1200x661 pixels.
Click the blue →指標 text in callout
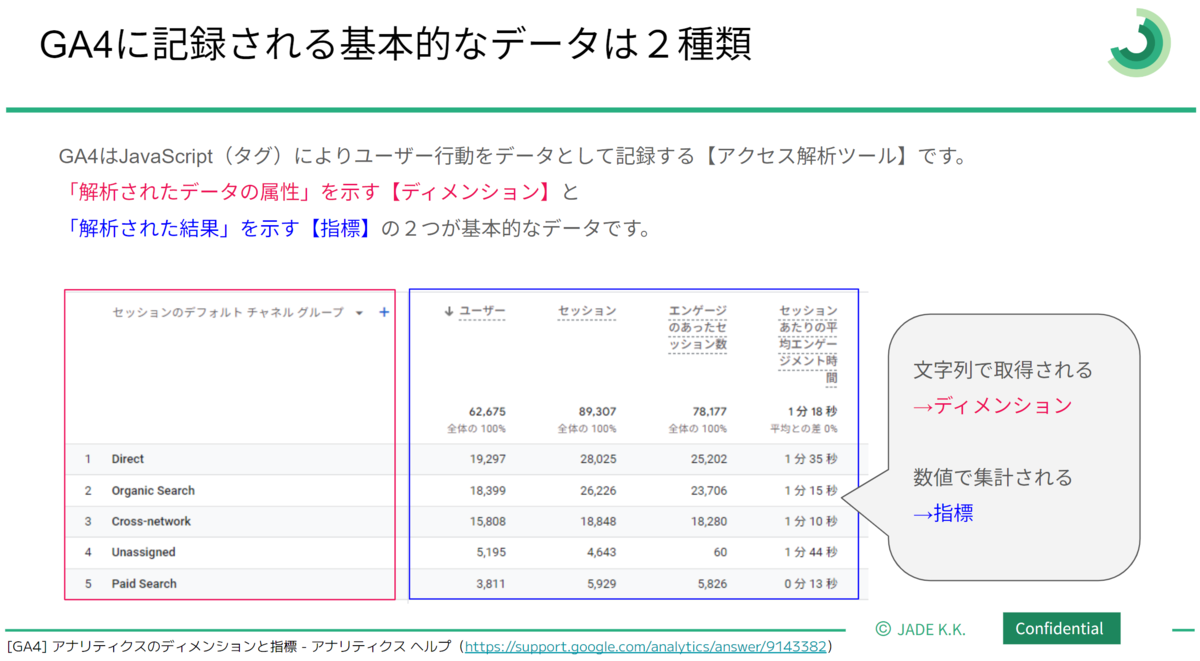[943, 514]
